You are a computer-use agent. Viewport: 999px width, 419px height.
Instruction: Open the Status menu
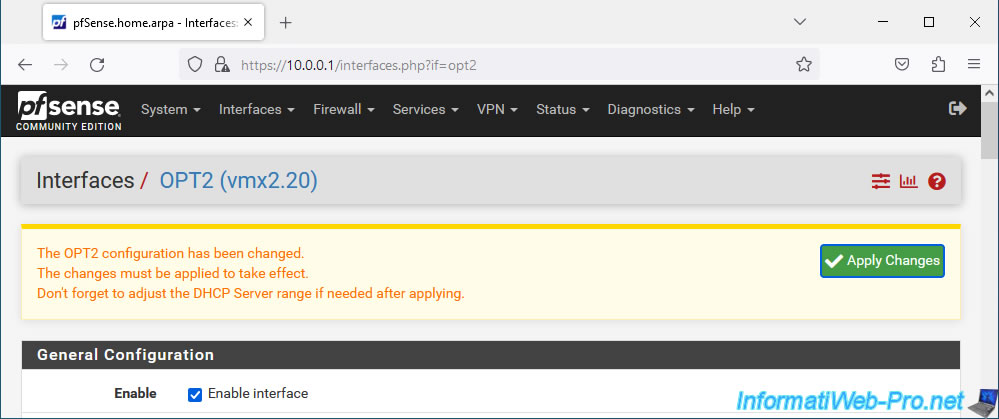pos(563,110)
